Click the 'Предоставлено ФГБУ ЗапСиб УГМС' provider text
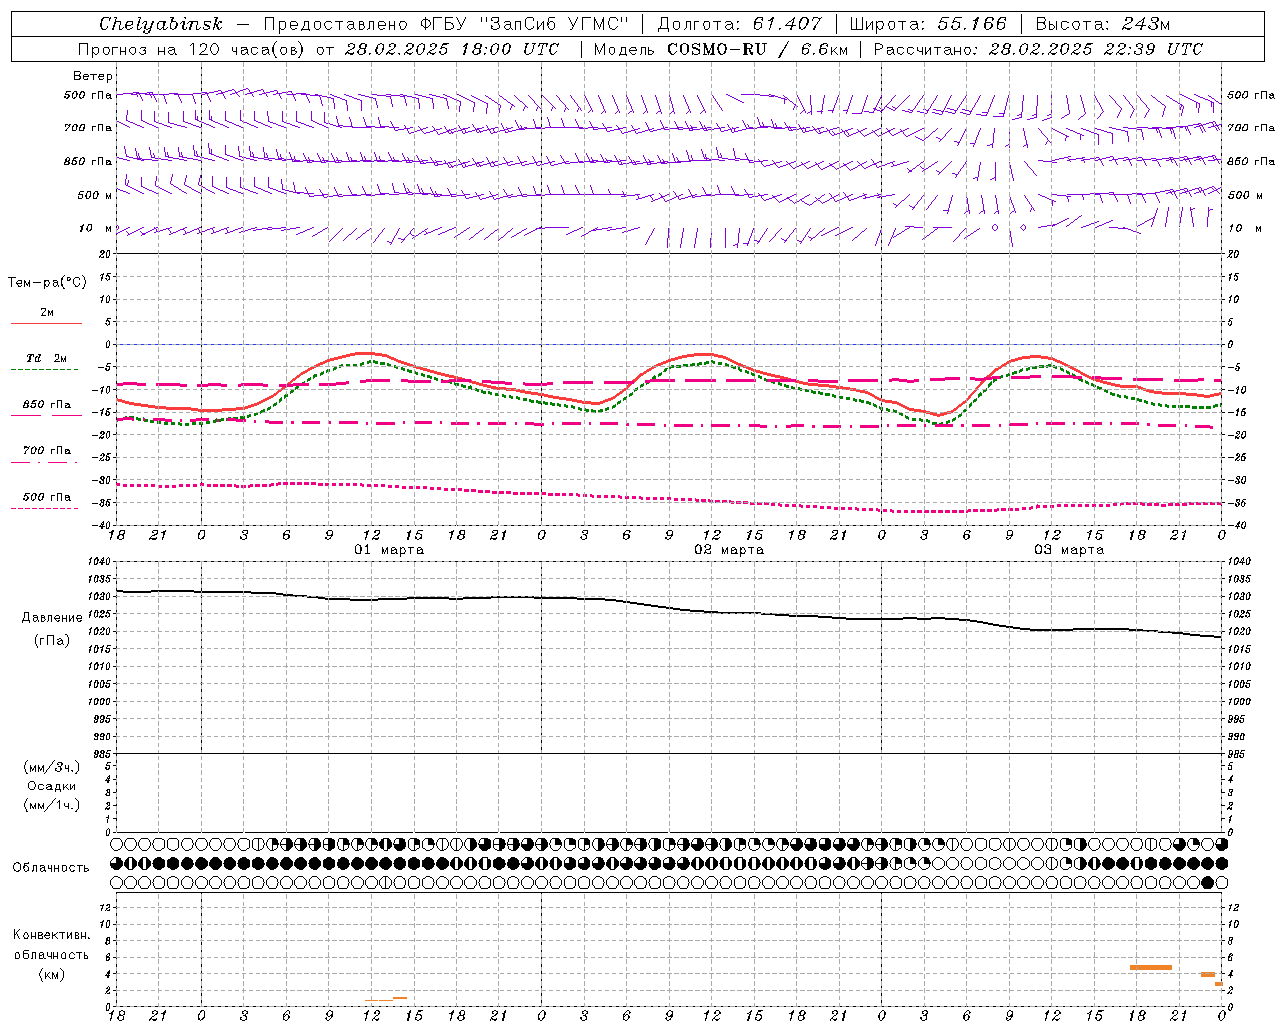 tap(446, 24)
